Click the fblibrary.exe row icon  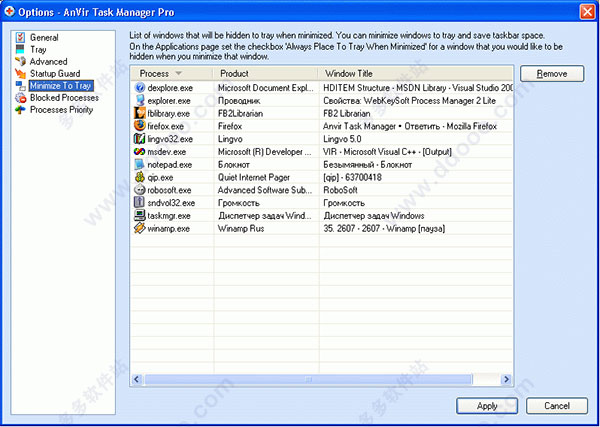pos(140,113)
